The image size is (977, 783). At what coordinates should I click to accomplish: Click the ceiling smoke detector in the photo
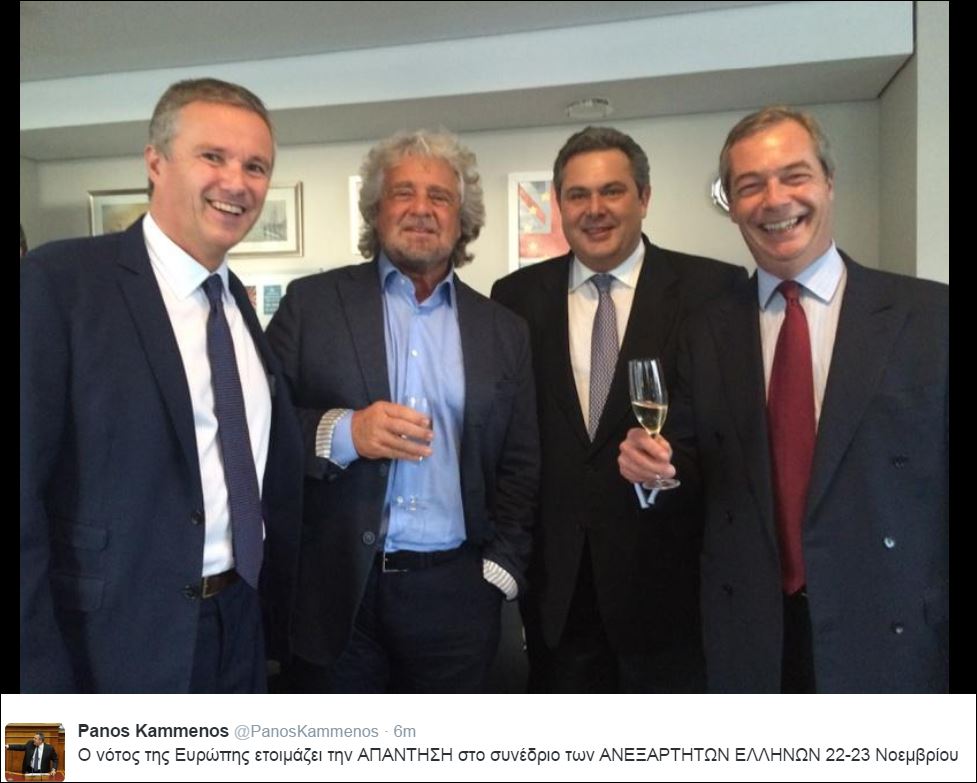588,108
